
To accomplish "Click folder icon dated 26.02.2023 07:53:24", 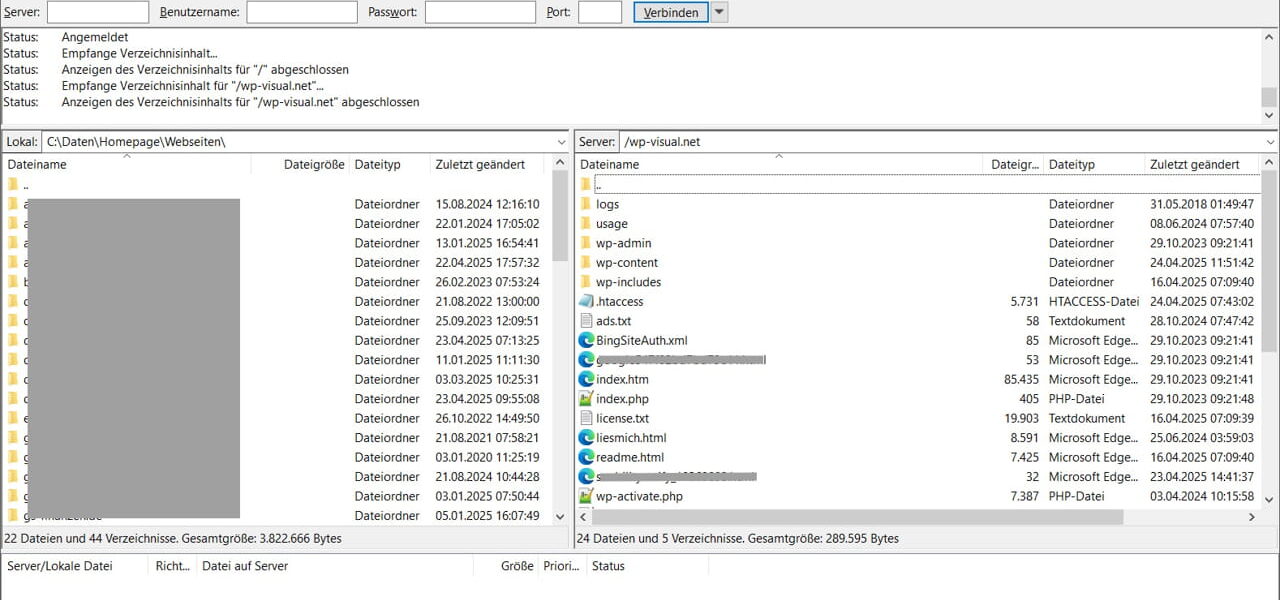I will pos(13,282).
